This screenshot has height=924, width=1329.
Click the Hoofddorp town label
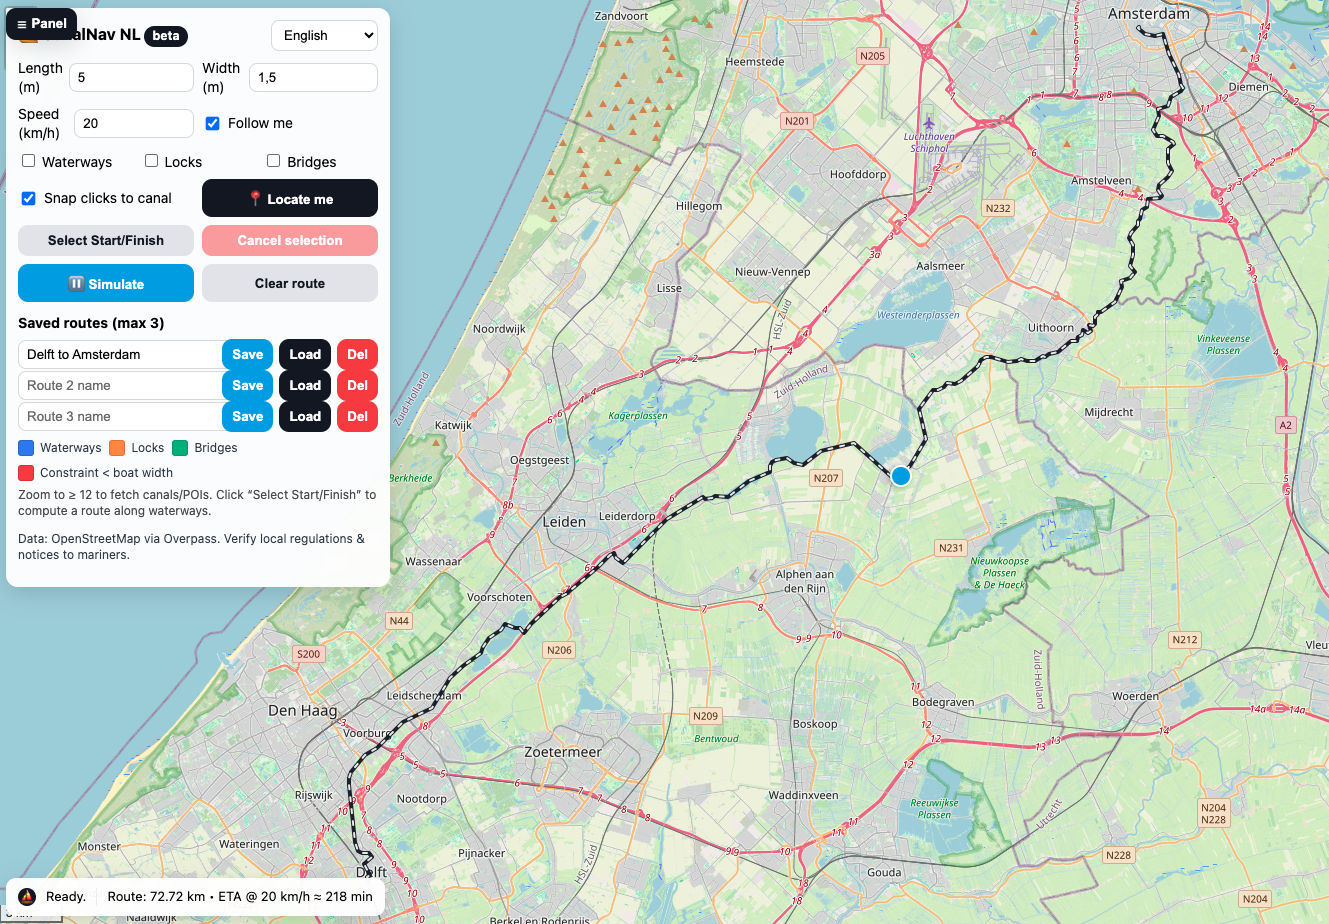858,174
